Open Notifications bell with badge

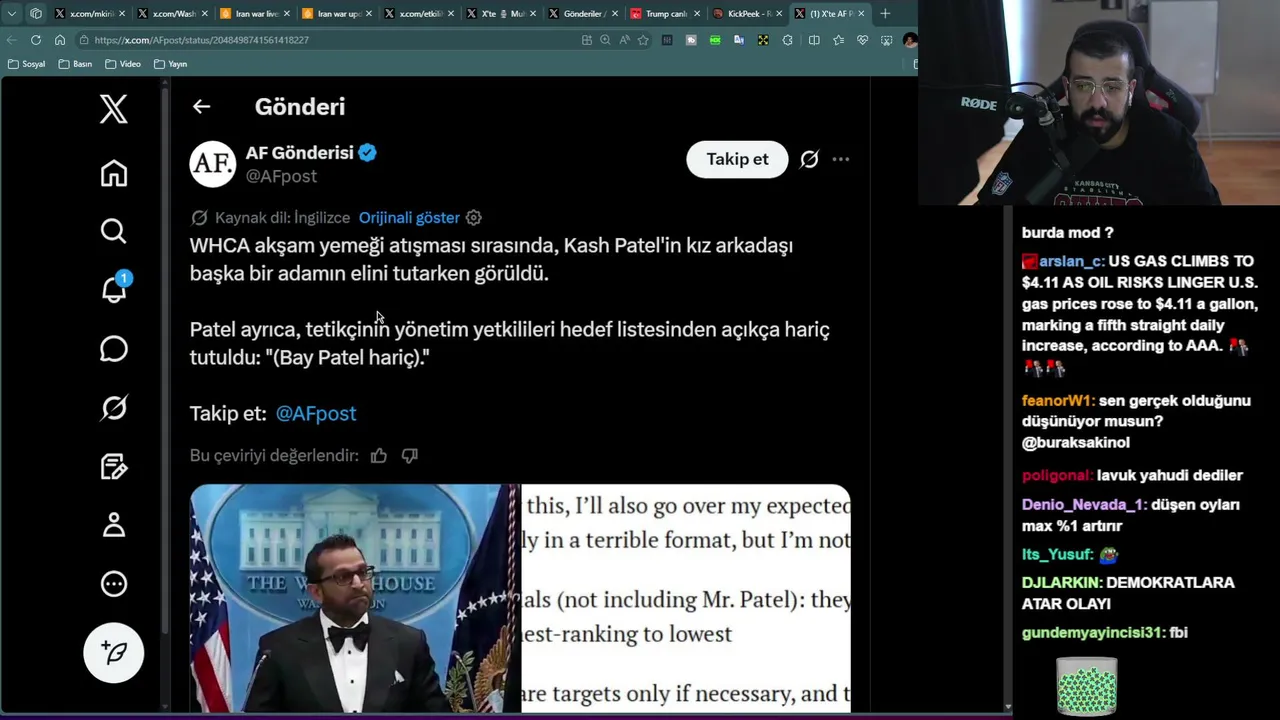(114, 288)
